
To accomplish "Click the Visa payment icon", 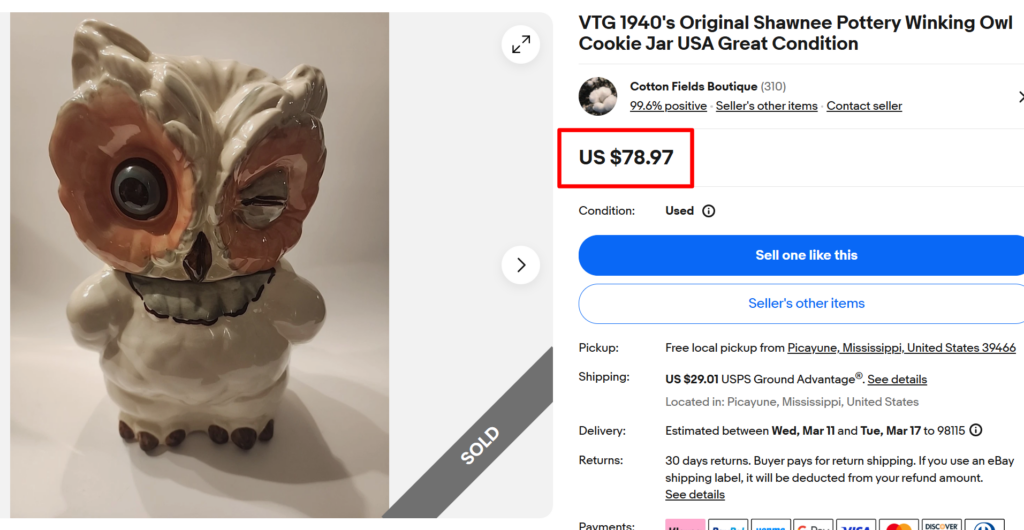I will (856, 525).
